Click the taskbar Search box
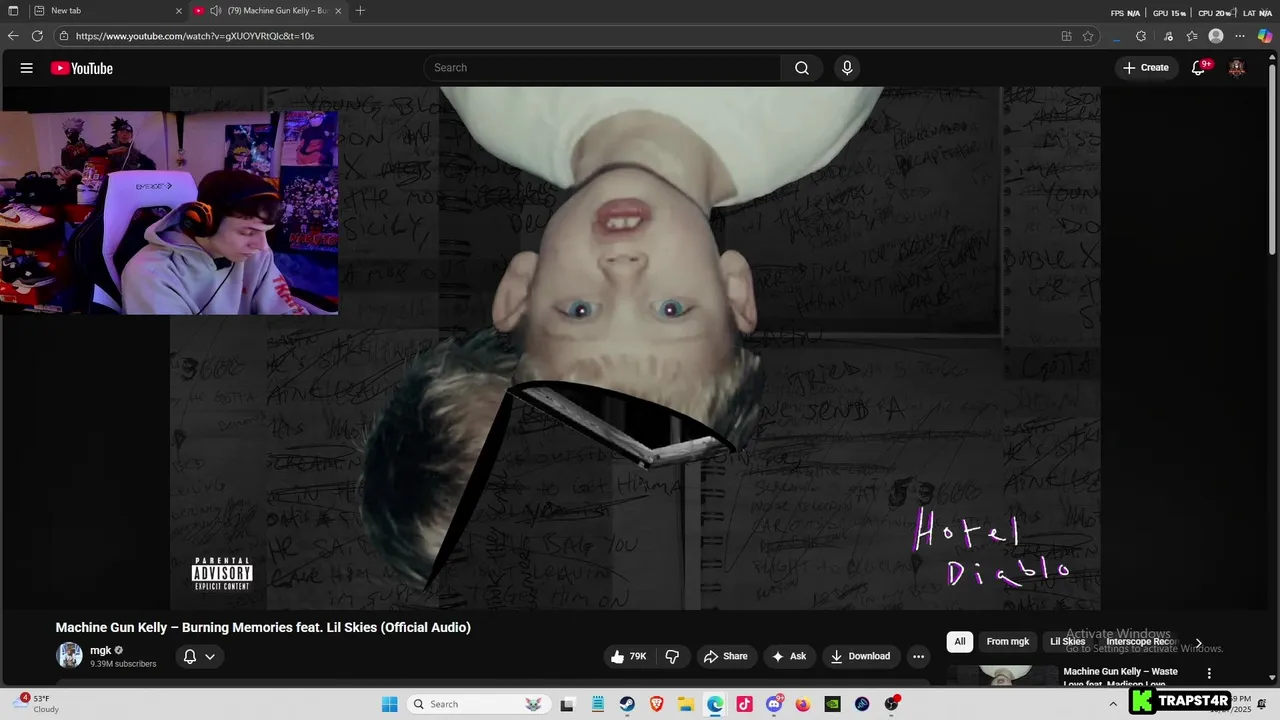The width and height of the screenshot is (1280, 720). pos(478,704)
